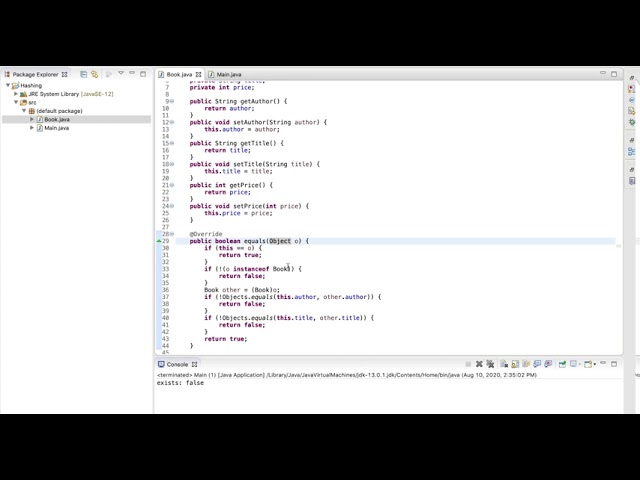Image resolution: width=640 pixels, height=480 pixels.
Task: Click the Open Console icon
Action: [x=588, y=364]
